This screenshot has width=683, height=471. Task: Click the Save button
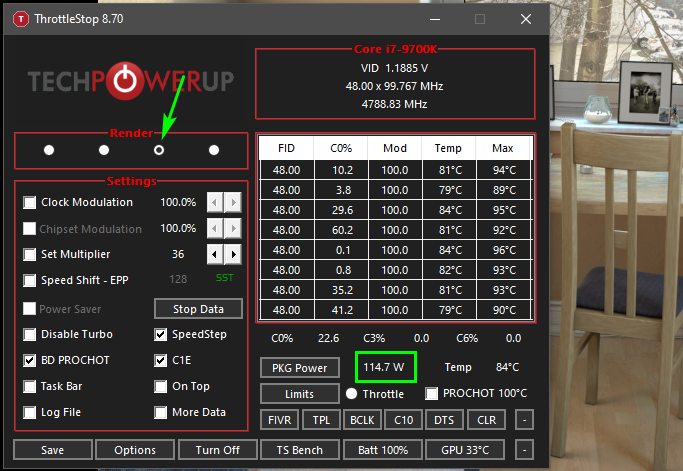[53, 450]
